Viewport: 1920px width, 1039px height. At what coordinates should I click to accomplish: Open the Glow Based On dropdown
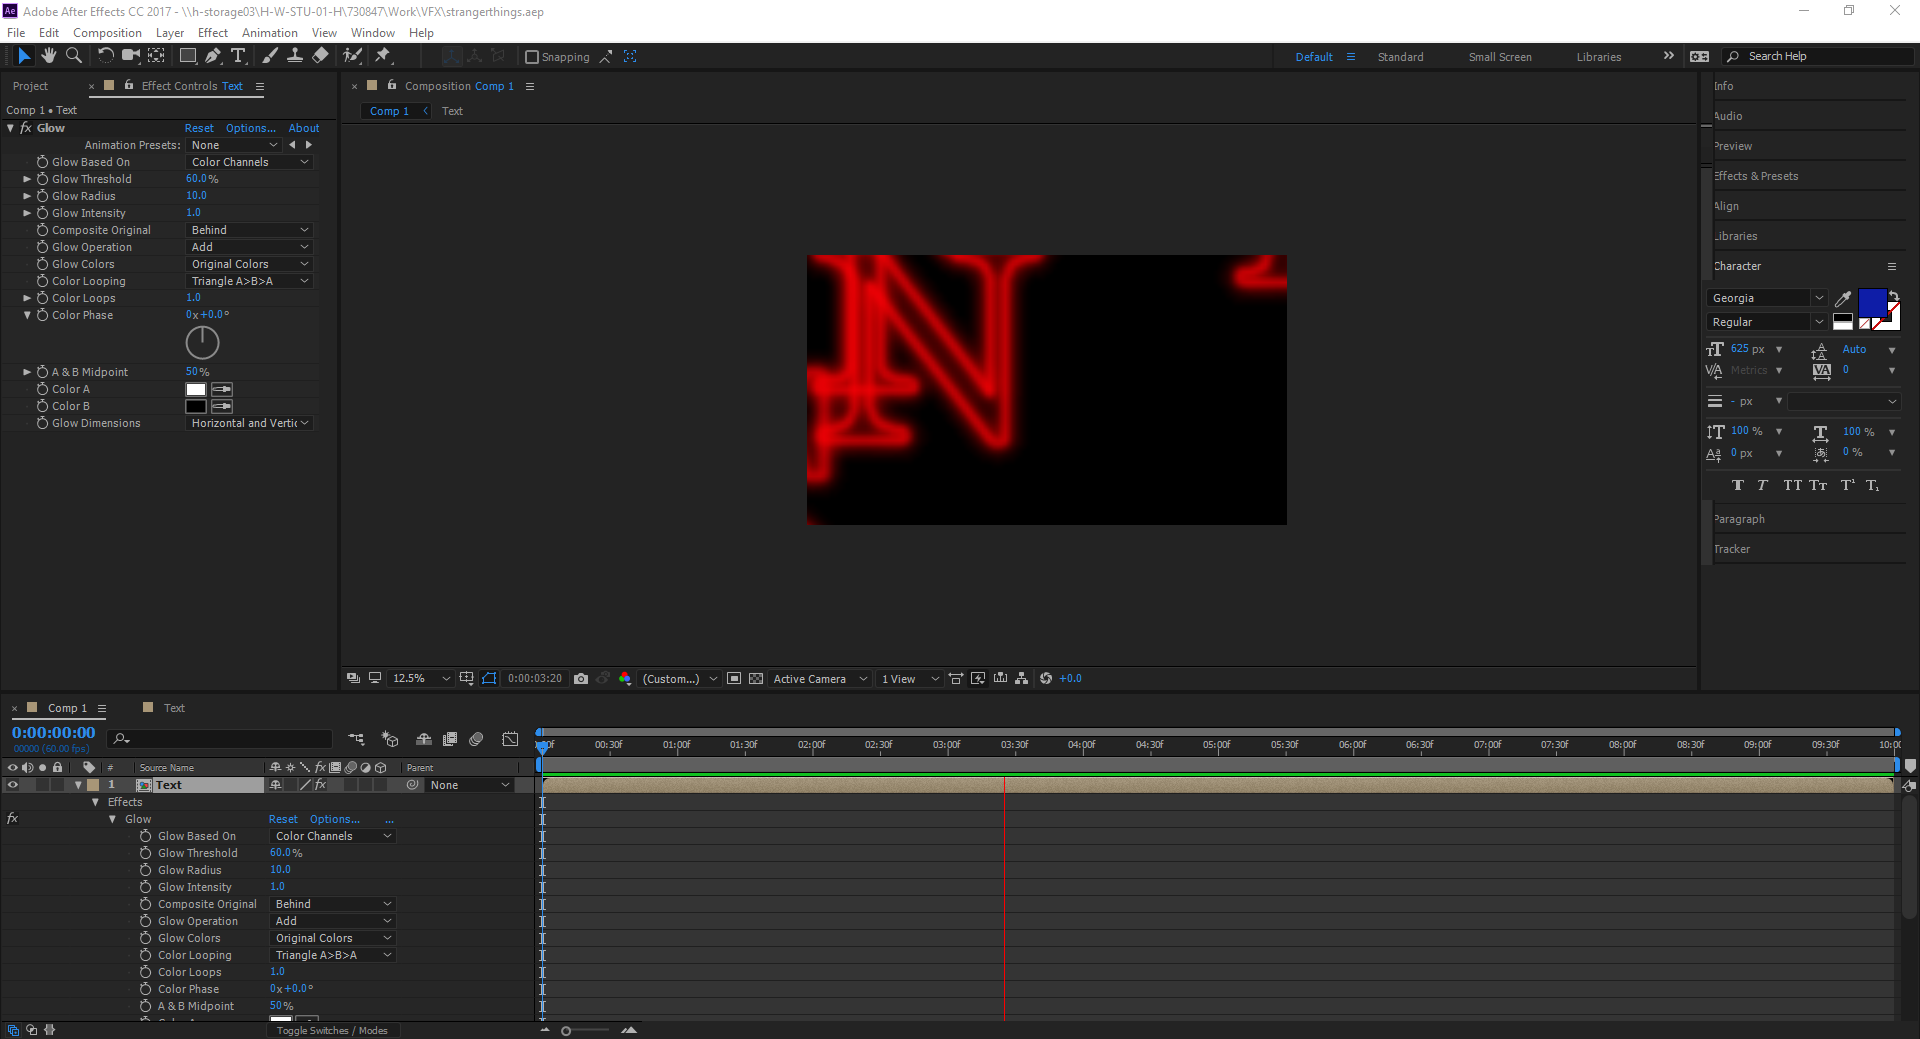(x=249, y=162)
